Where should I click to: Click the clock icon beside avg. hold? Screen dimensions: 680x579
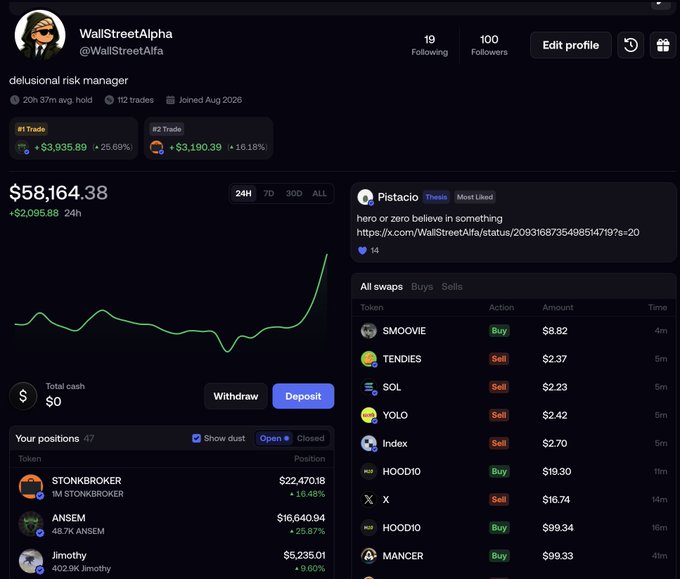tap(15, 100)
